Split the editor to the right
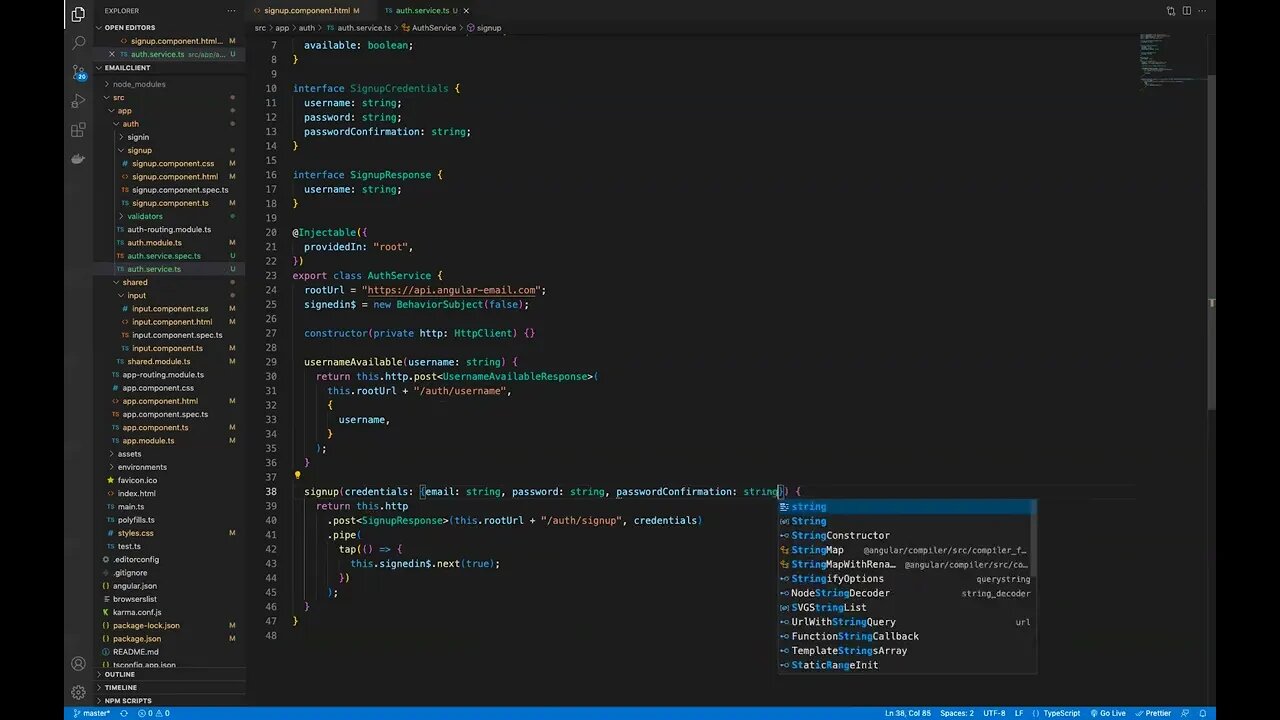The height and width of the screenshot is (720, 1280). pyautogui.click(x=1187, y=11)
